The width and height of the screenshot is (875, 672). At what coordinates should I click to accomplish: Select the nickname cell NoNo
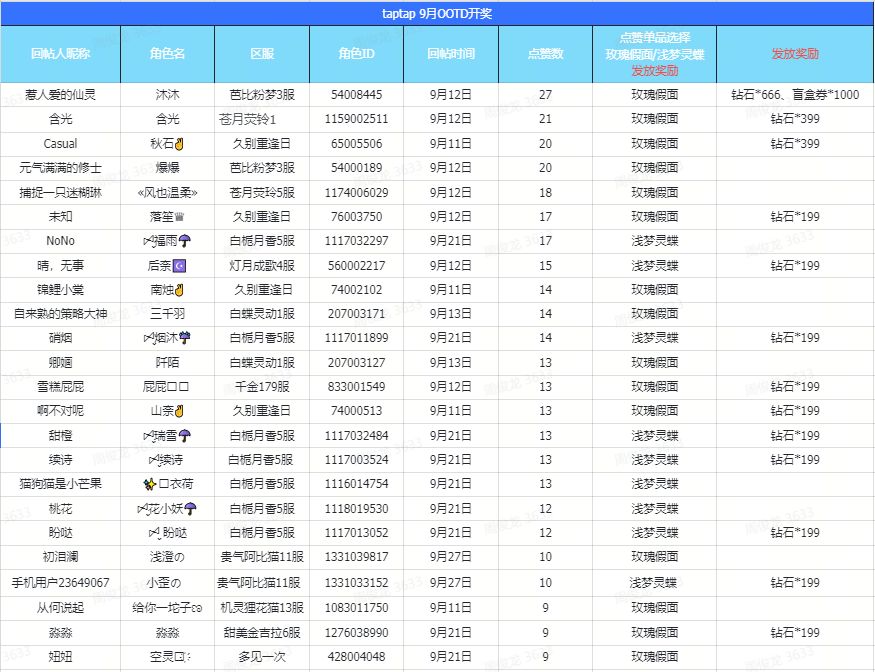tap(60, 241)
